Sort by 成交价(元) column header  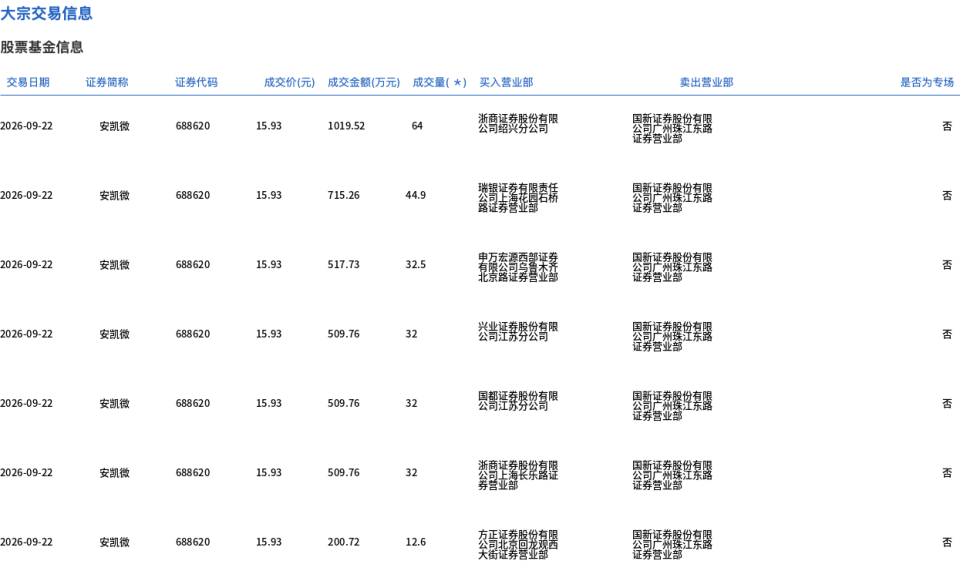[289, 82]
